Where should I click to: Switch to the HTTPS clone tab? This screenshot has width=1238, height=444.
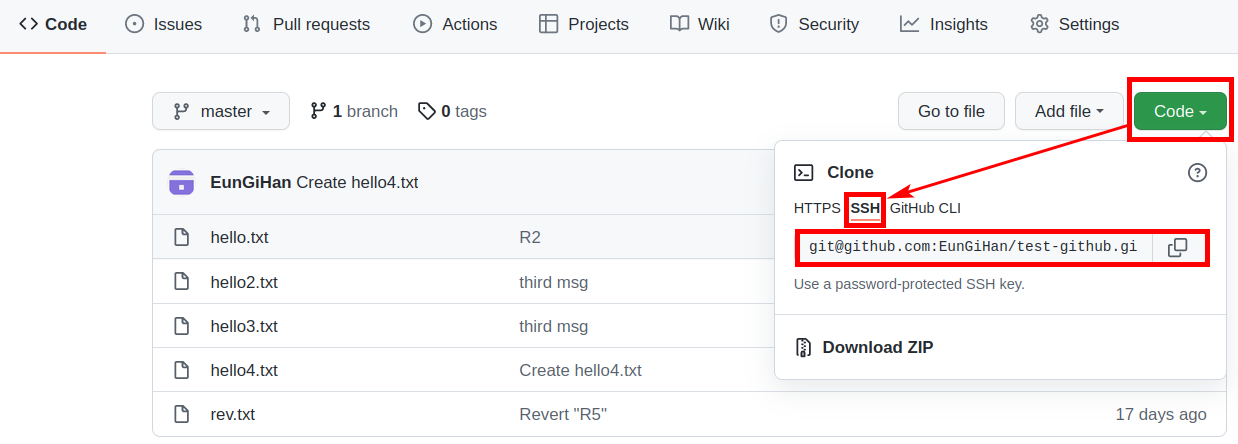817,208
